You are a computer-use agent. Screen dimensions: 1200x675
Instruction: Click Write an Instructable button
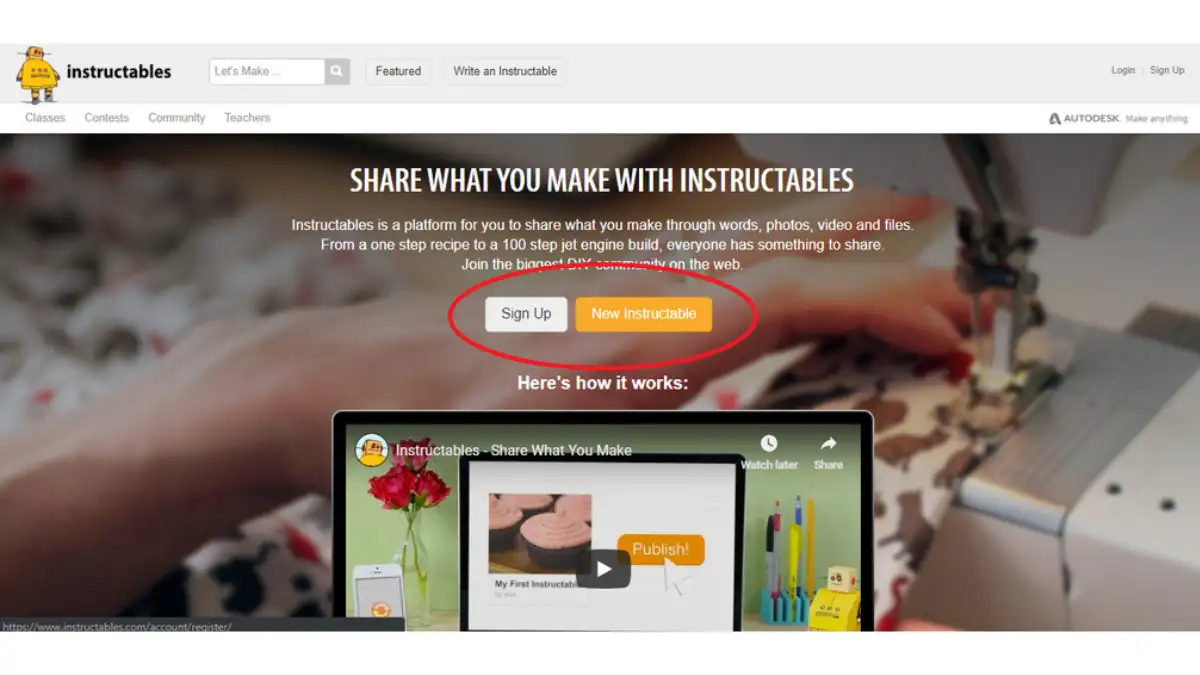(x=505, y=71)
